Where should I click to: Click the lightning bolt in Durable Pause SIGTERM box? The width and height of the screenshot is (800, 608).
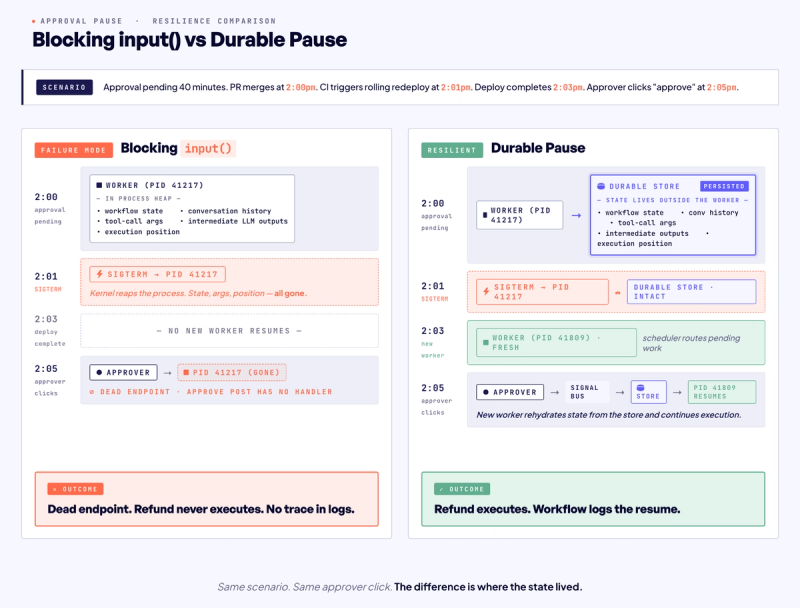coord(486,292)
